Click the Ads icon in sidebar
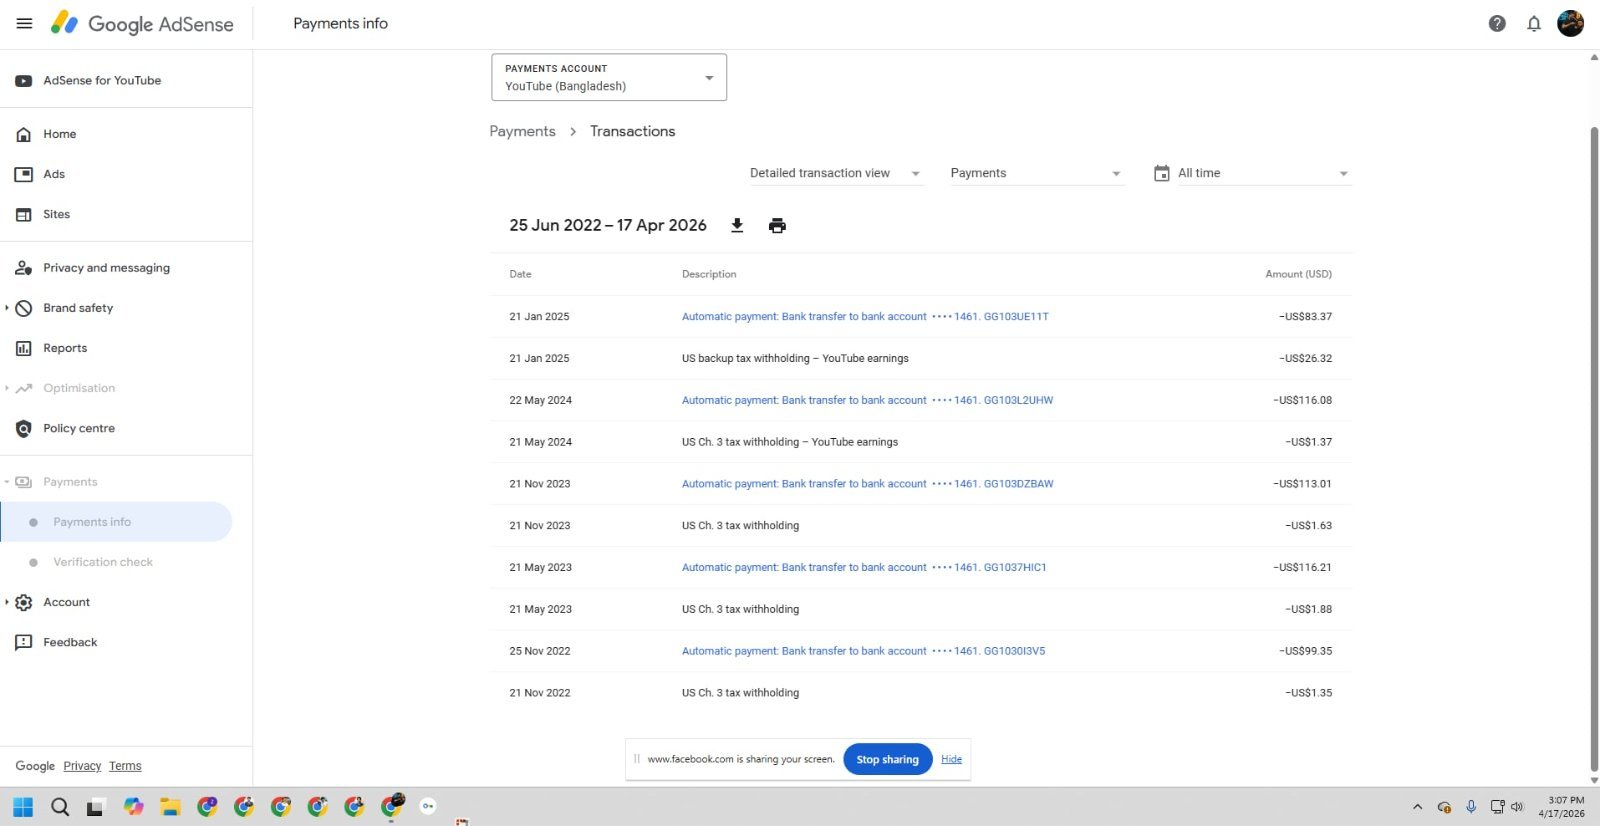The image size is (1600, 826). 24,174
